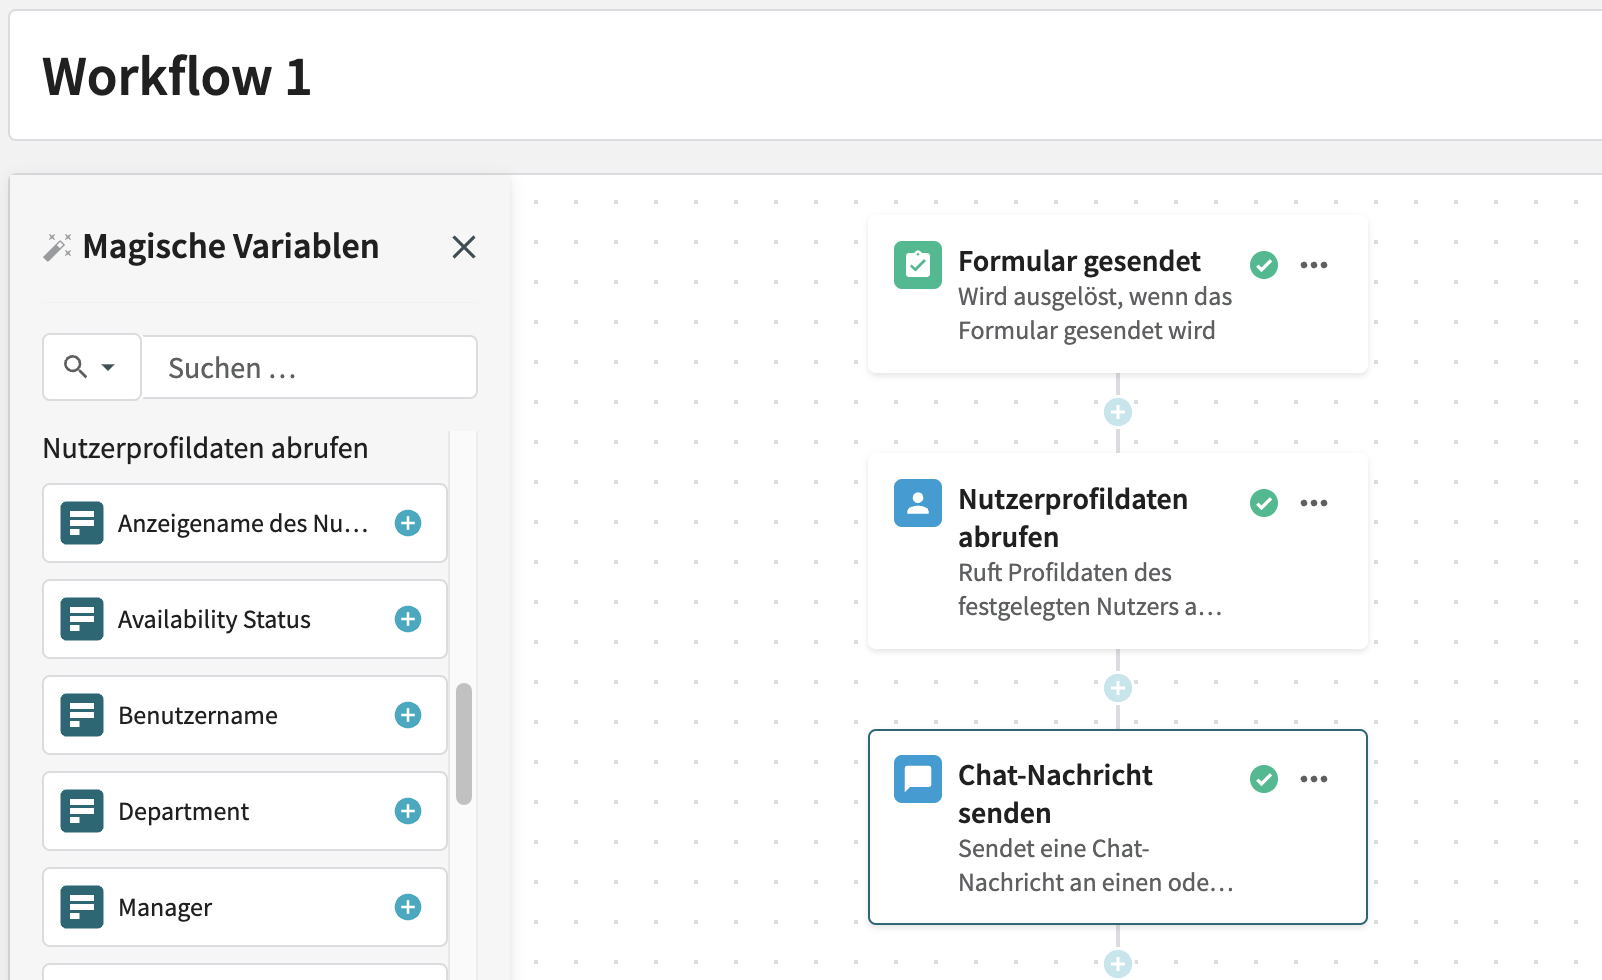The height and width of the screenshot is (980, 1602).
Task: Click the Chat-Nachricht senden speech bubble icon
Action: pos(917,779)
